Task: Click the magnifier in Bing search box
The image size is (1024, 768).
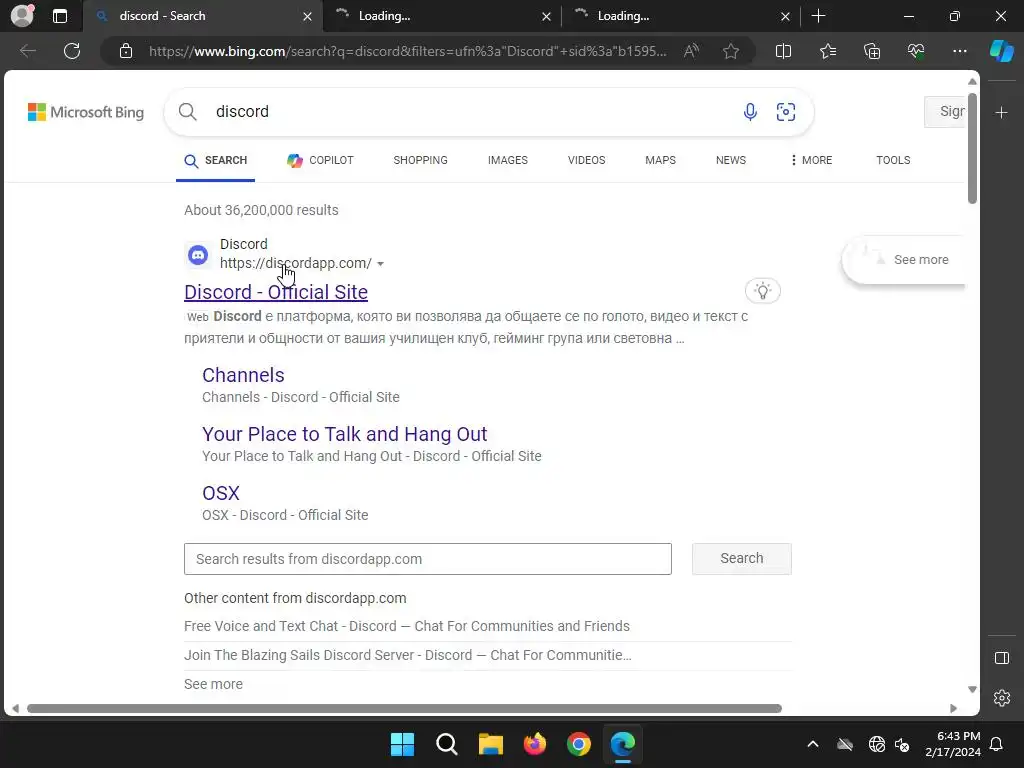Action: tap(187, 112)
